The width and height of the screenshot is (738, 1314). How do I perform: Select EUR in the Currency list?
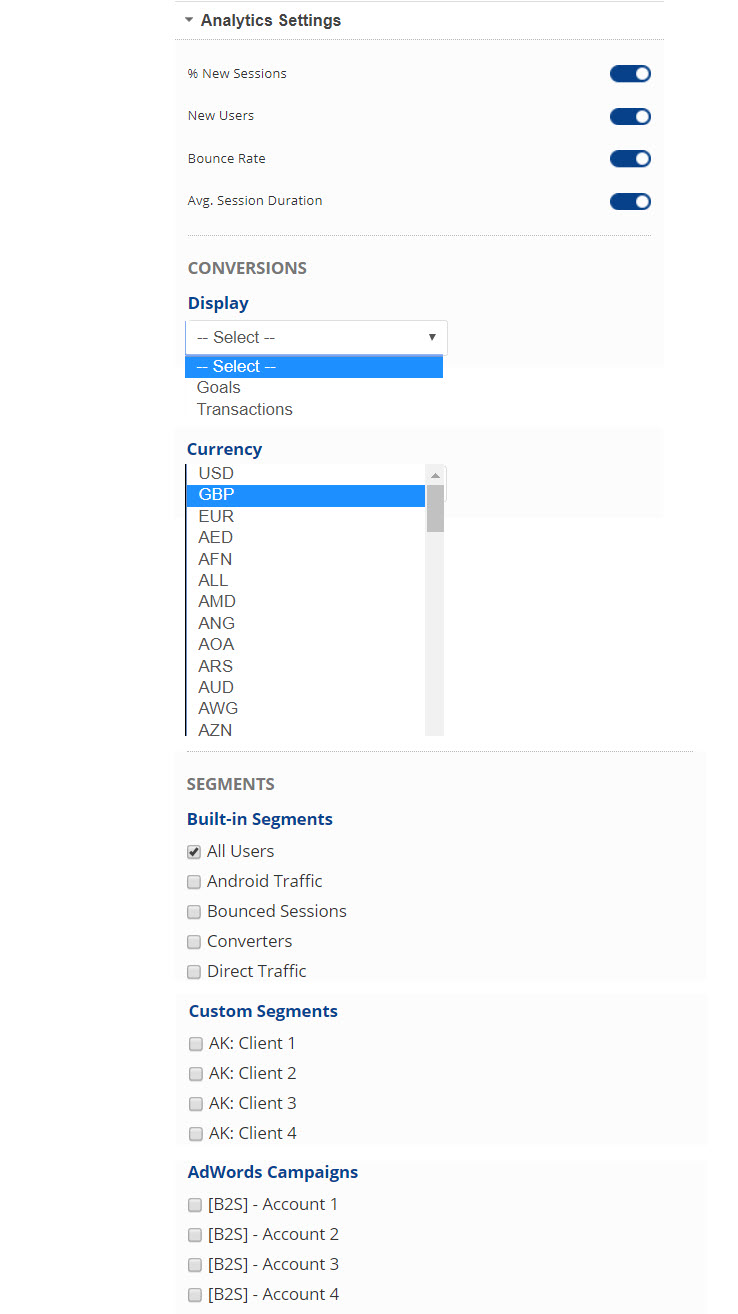216,517
